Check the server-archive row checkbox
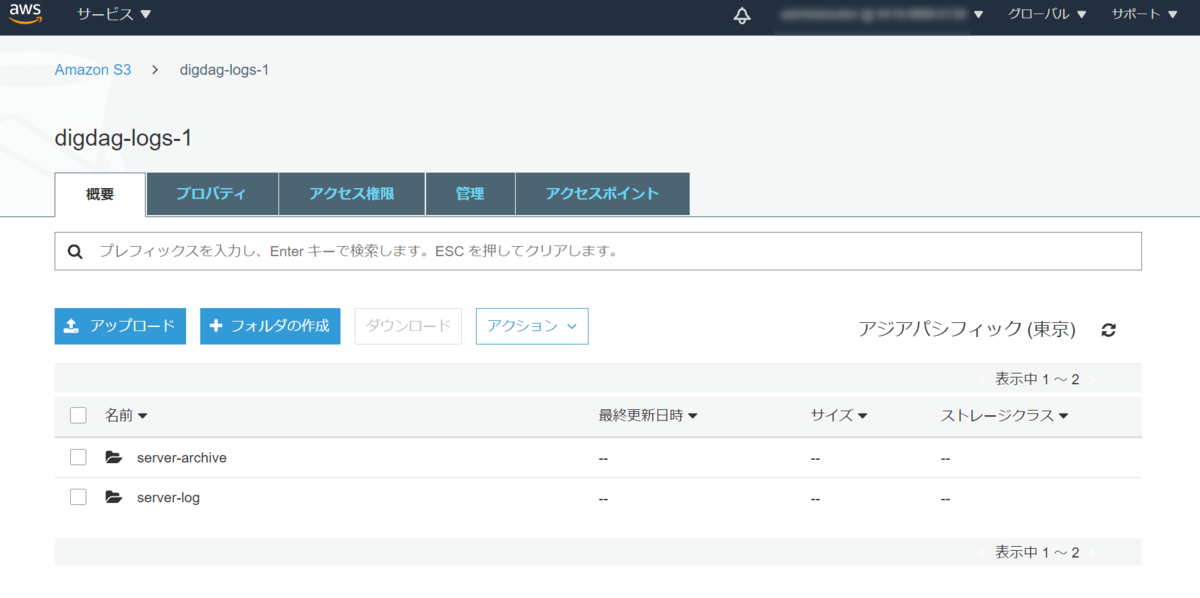This screenshot has width=1200, height=598. point(78,458)
